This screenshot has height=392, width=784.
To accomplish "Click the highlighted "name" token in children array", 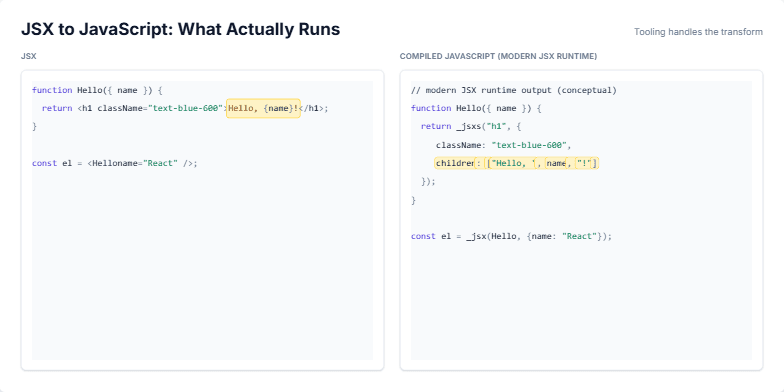I will (556, 163).
